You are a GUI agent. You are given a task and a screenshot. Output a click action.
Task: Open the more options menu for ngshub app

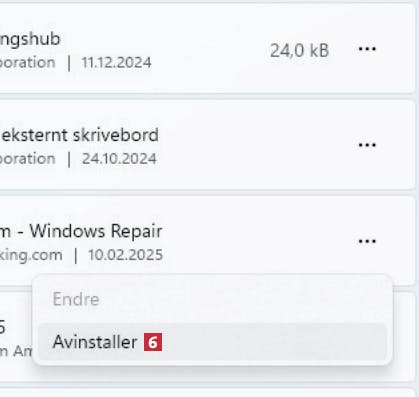(x=367, y=49)
